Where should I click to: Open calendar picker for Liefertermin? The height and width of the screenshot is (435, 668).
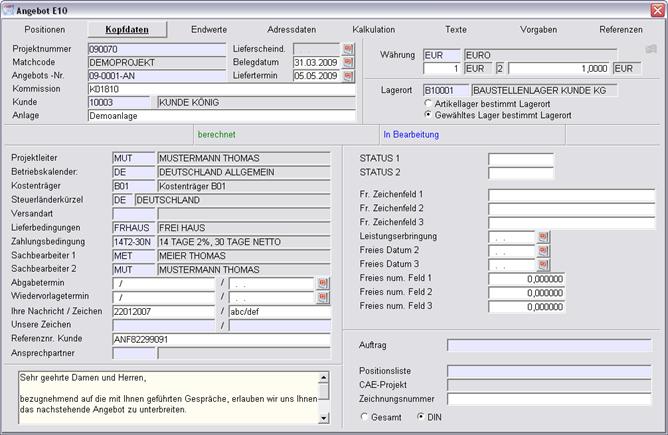349,75
